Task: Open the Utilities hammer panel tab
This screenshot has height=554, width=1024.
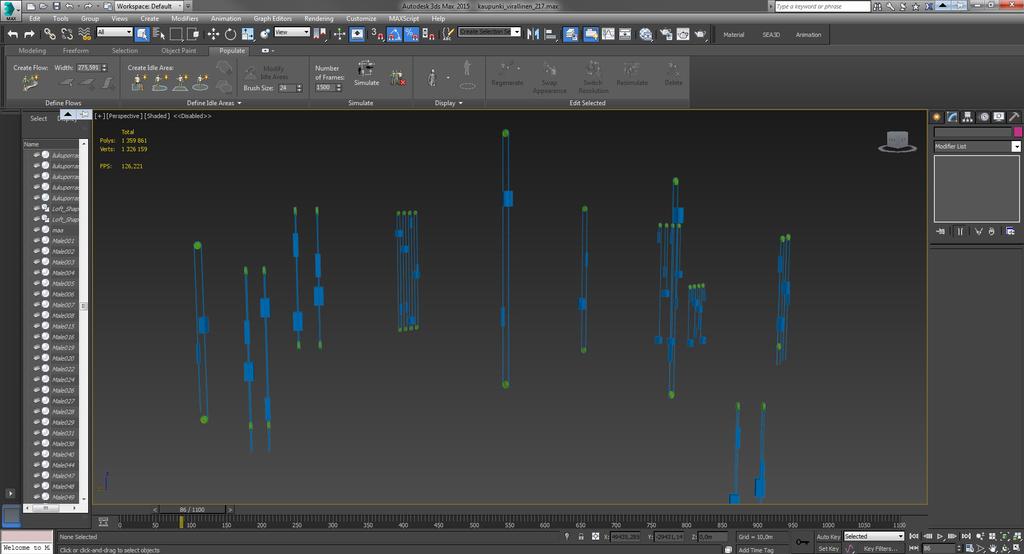Action: coord(1014,117)
